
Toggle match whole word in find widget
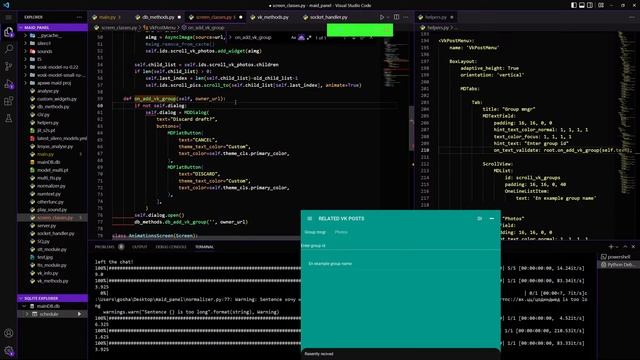pos(301,38)
